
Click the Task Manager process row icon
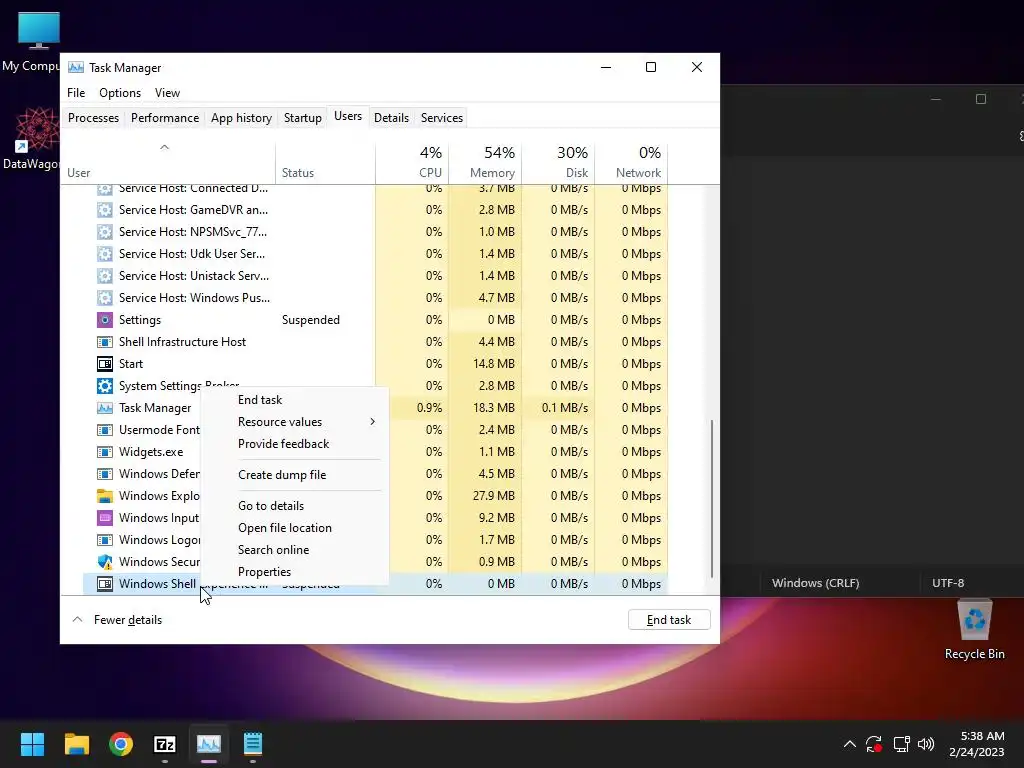click(104, 408)
